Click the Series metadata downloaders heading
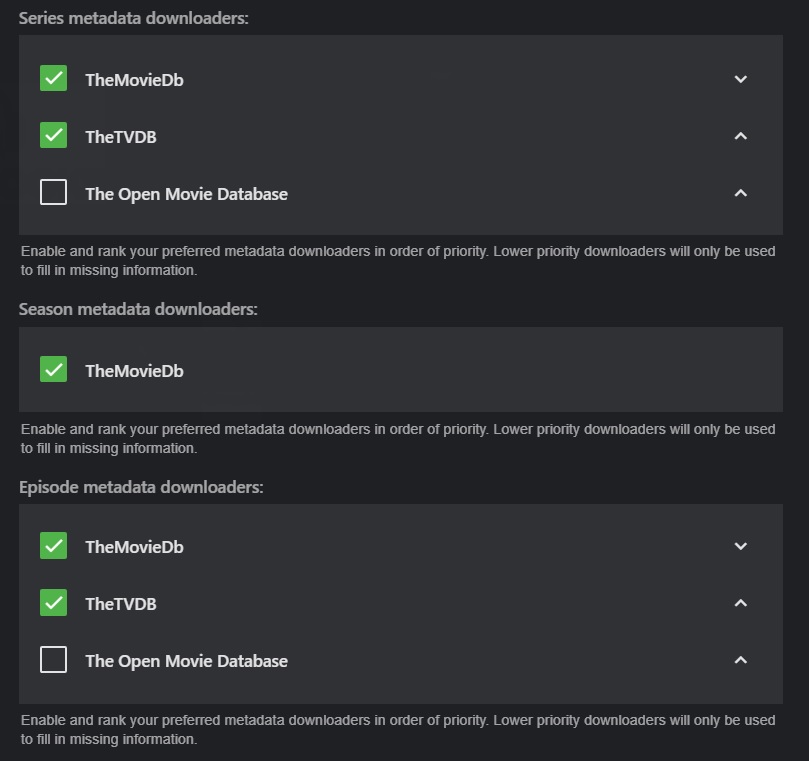The width and height of the screenshot is (809, 761). [x=133, y=19]
